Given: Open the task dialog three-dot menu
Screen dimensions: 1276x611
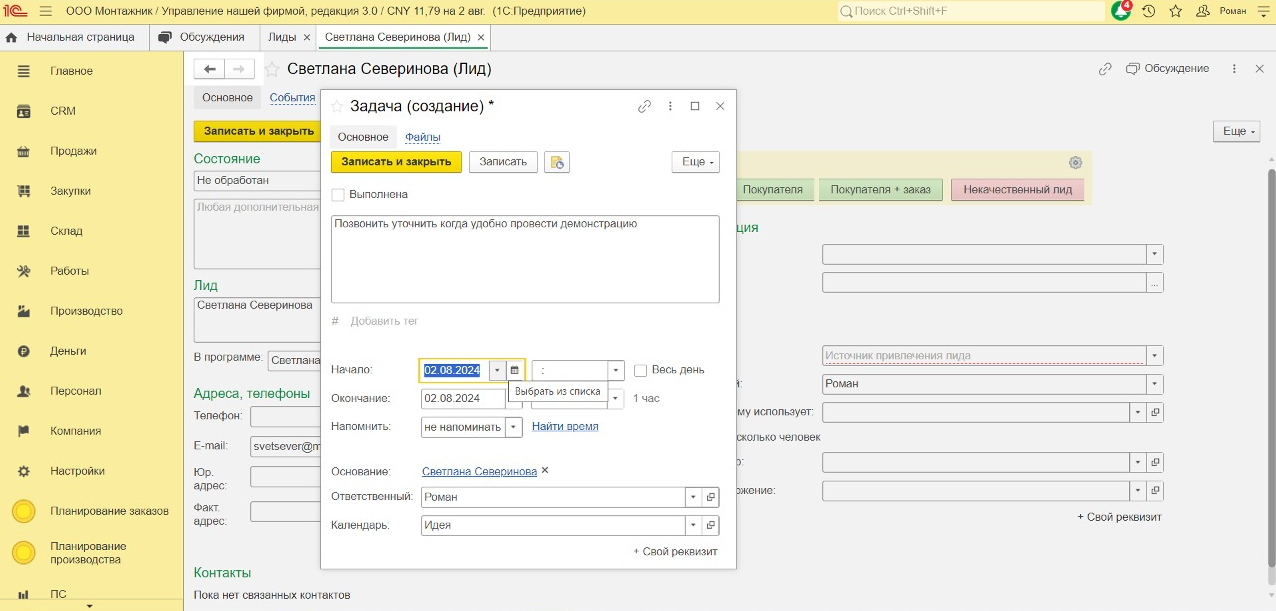Looking at the screenshot, I should pos(670,106).
